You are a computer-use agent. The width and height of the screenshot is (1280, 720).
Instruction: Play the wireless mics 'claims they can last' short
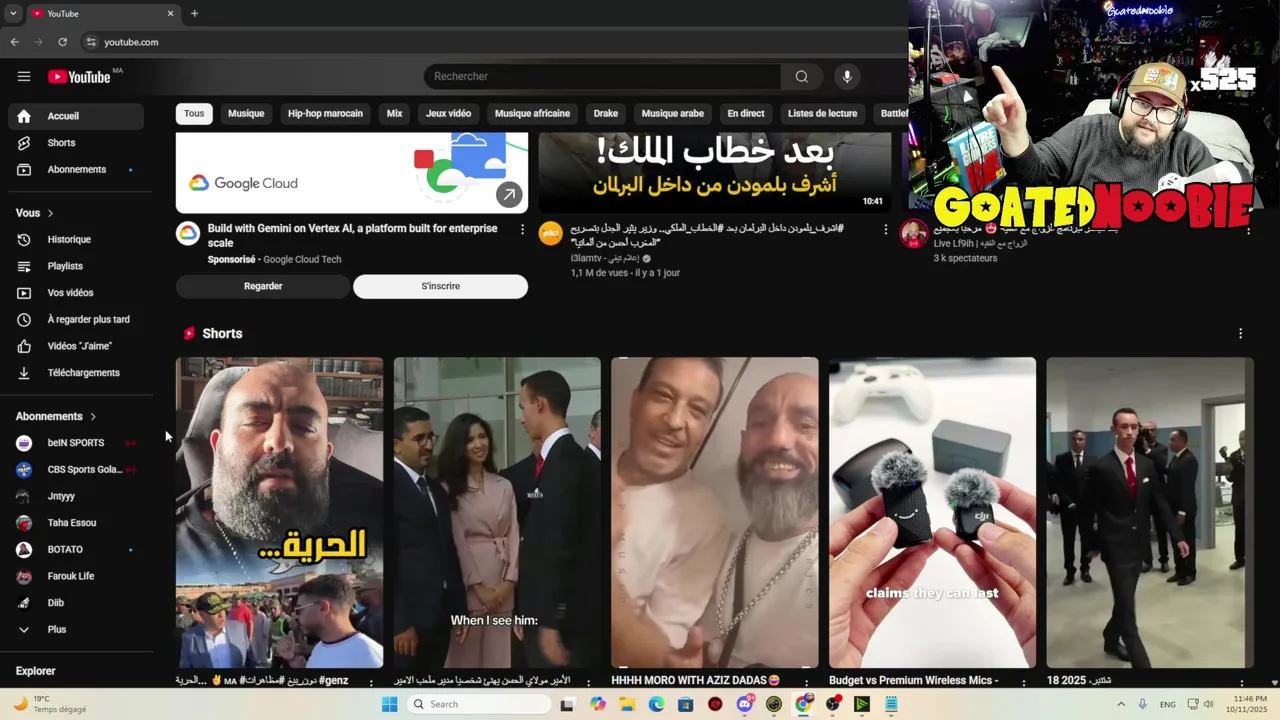[x=932, y=512]
